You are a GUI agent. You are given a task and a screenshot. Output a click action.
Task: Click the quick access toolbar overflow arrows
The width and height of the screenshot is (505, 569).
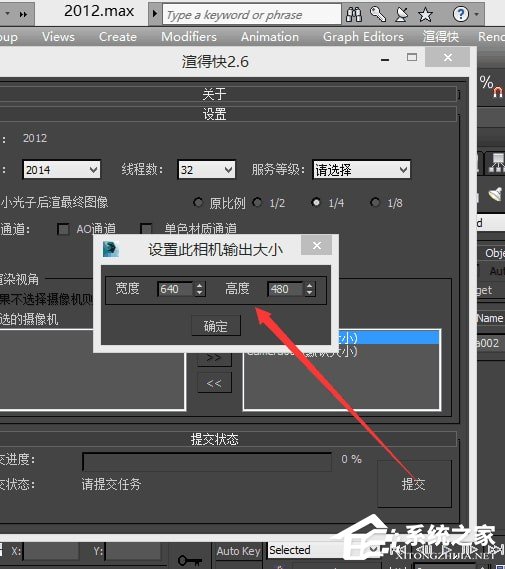tap(23, 15)
